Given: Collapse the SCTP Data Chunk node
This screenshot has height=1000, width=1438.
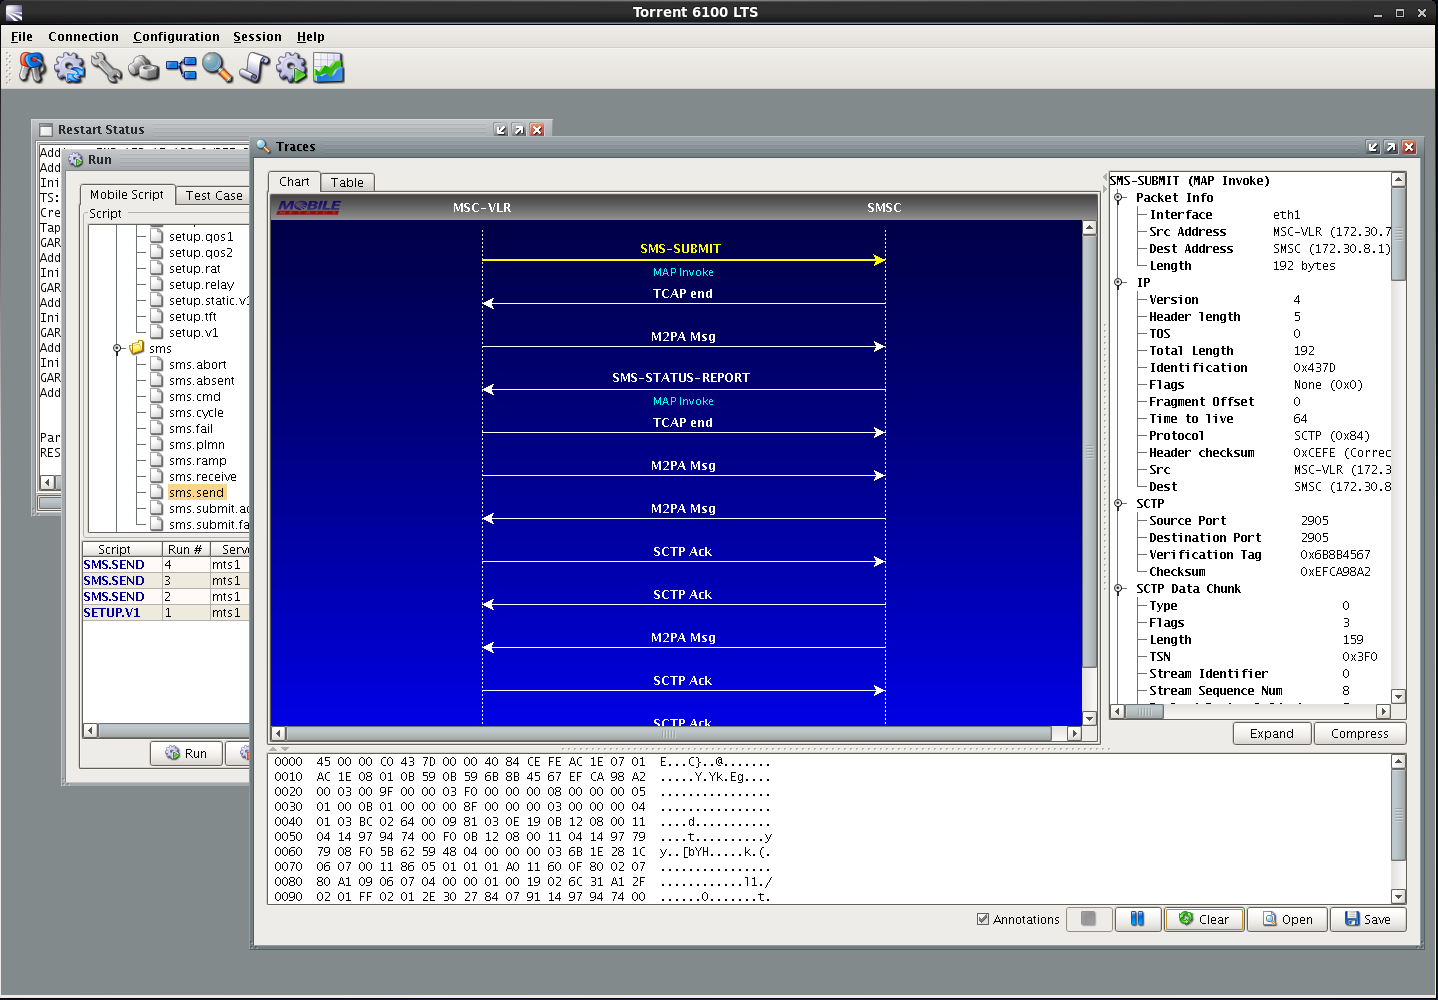Looking at the screenshot, I should [1119, 589].
